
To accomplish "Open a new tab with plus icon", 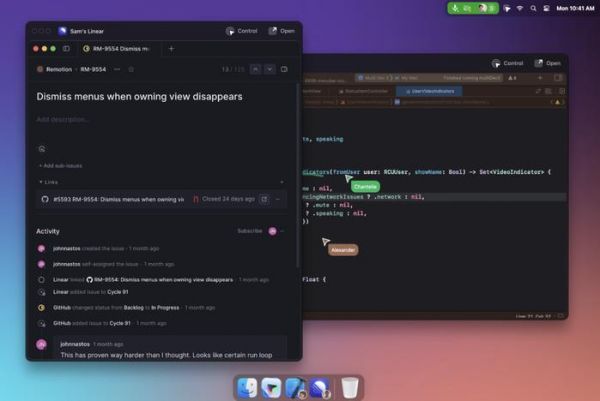I will click(x=171, y=48).
